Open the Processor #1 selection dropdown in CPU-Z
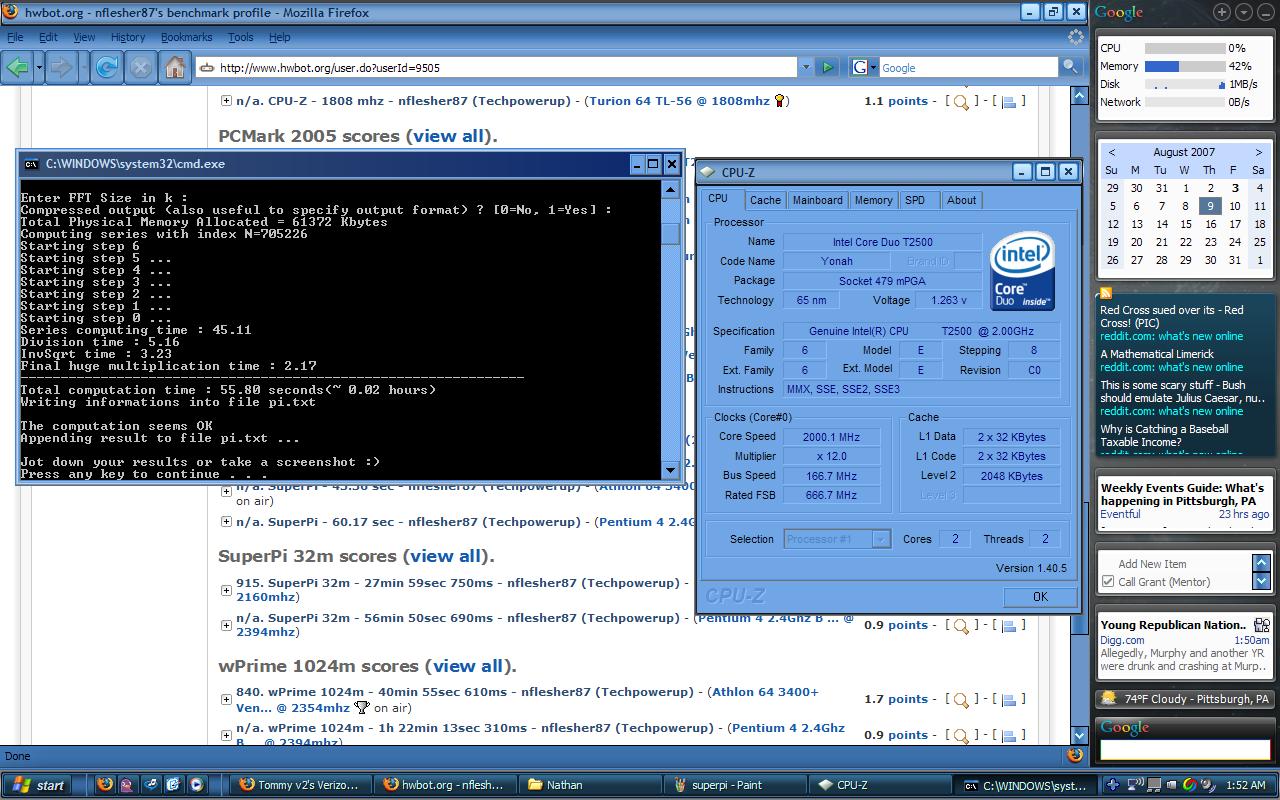 [881, 539]
